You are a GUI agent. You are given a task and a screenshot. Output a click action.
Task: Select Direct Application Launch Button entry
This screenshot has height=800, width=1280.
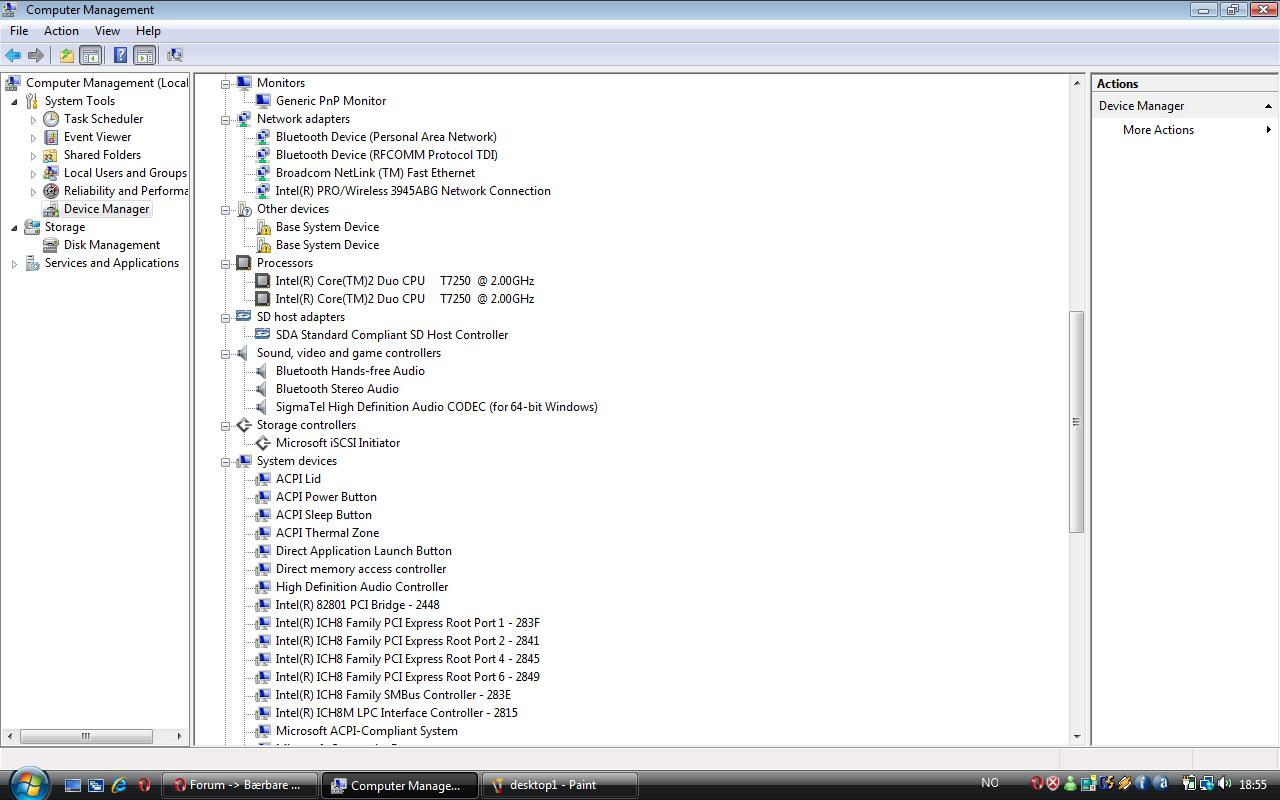coord(364,551)
